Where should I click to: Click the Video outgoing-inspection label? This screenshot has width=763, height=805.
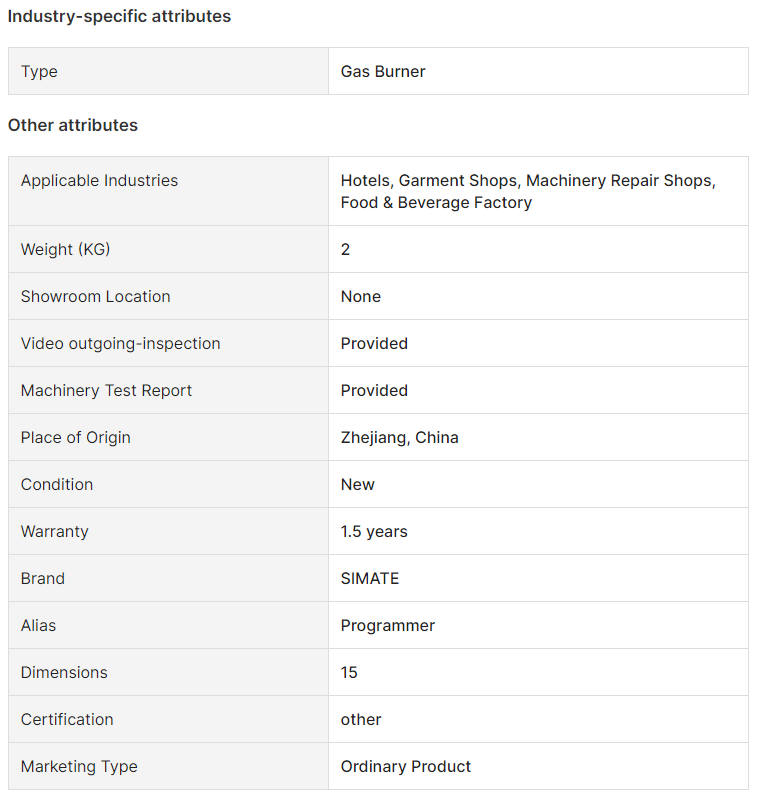click(121, 343)
